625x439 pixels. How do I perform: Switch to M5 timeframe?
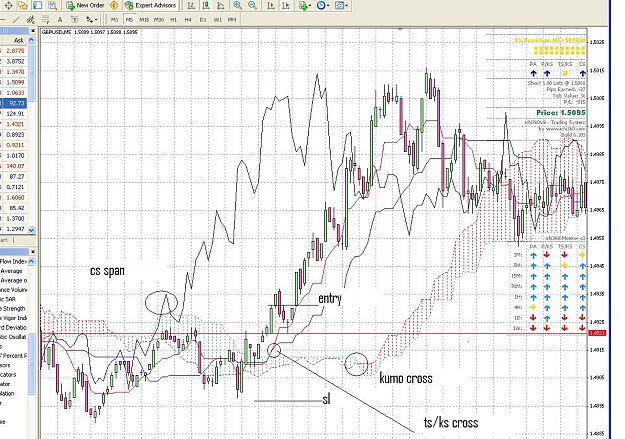tap(129, 20)
